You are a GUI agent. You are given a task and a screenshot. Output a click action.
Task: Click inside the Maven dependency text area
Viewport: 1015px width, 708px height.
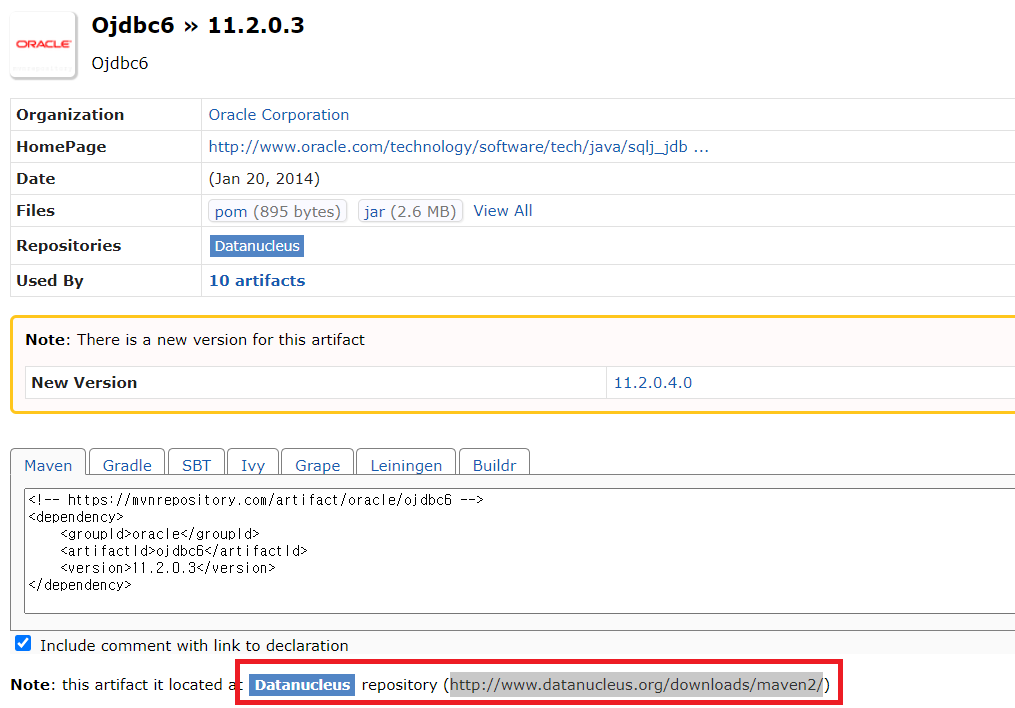(x=519, y=551)
